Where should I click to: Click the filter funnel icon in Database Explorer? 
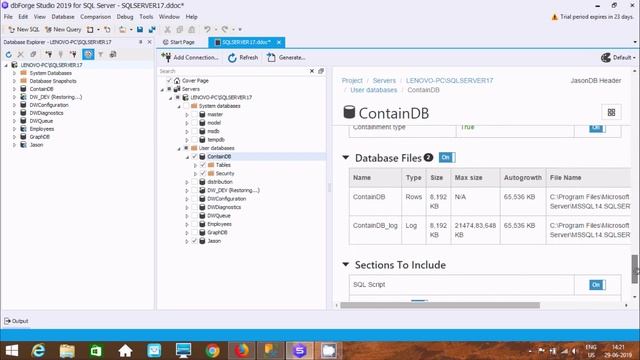100,54
